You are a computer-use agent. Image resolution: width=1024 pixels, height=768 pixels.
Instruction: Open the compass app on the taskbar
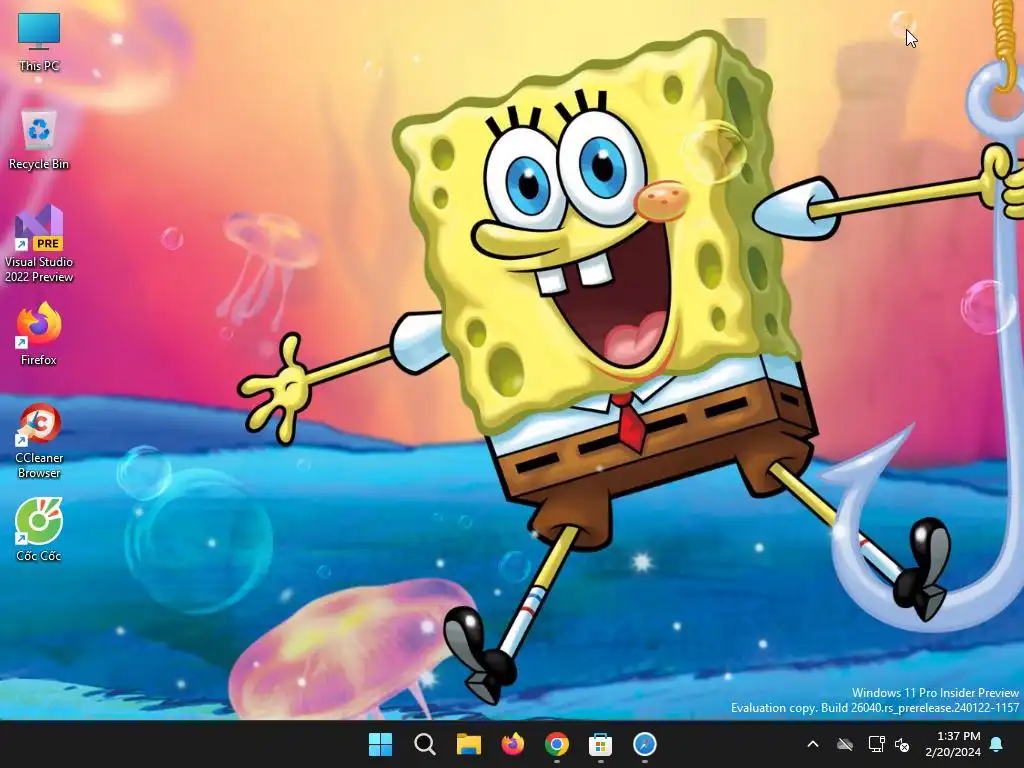645,744
